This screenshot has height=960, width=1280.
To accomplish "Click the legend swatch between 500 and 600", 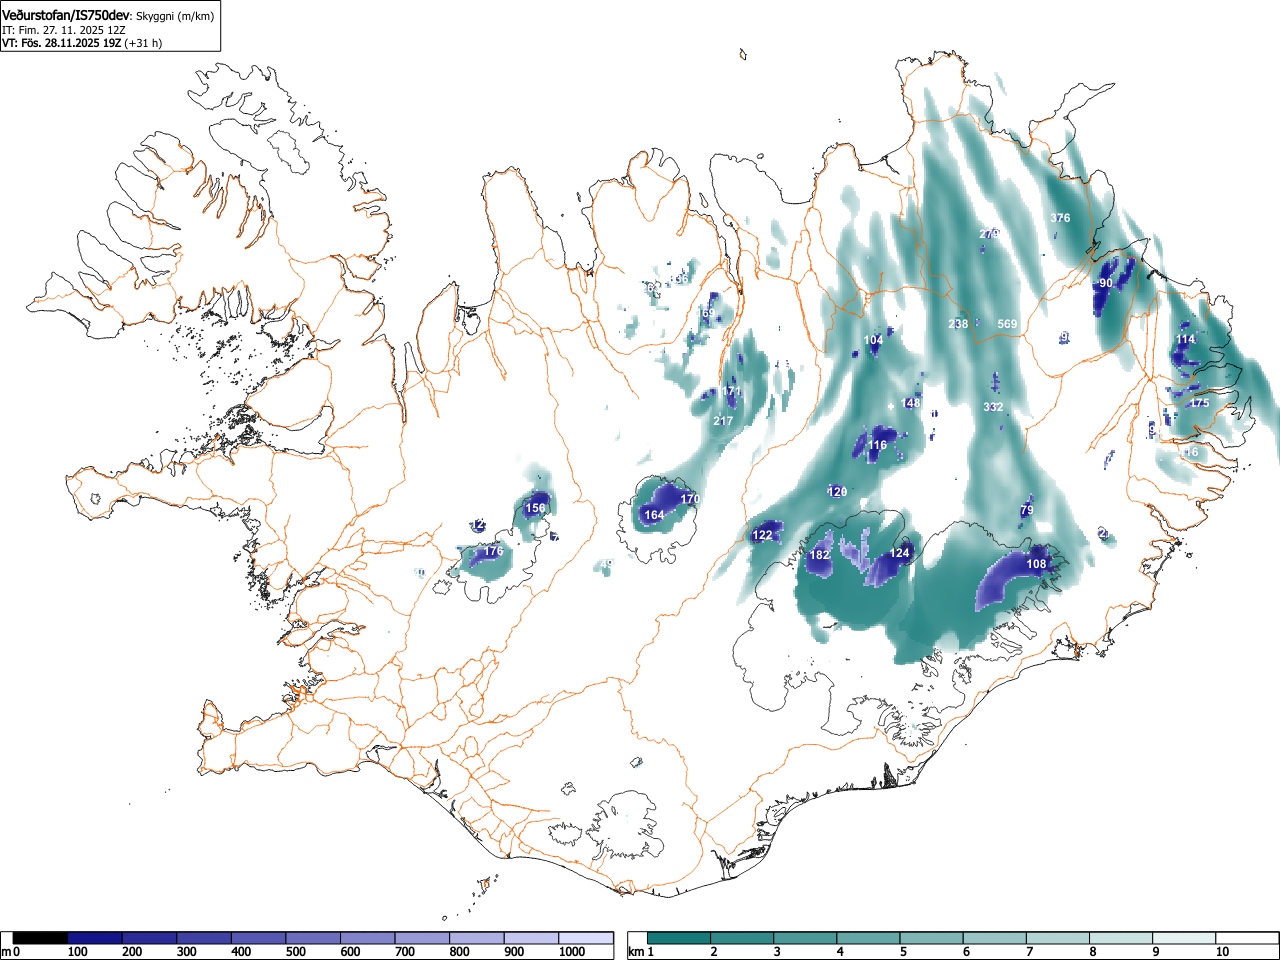I will (x=313, y=938).
